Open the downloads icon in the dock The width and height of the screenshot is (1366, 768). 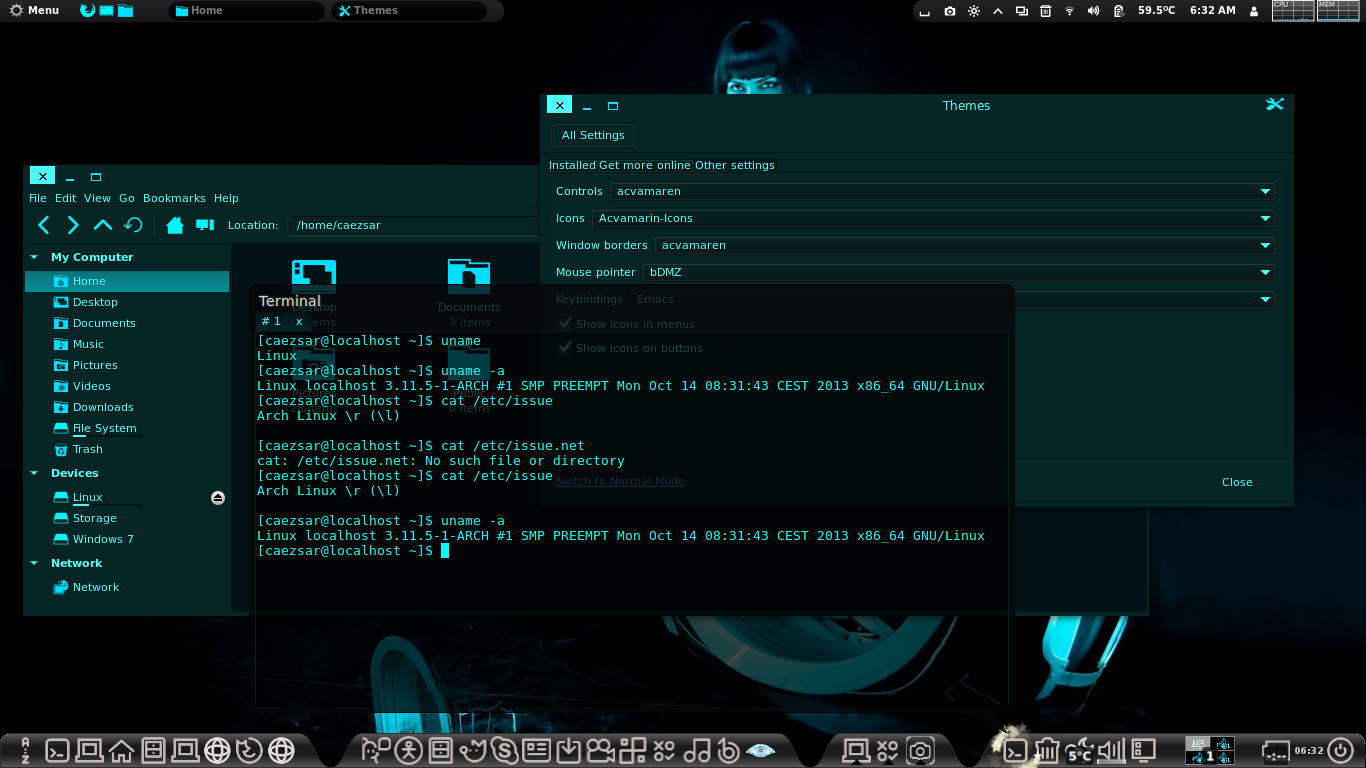tap(569, 749)
